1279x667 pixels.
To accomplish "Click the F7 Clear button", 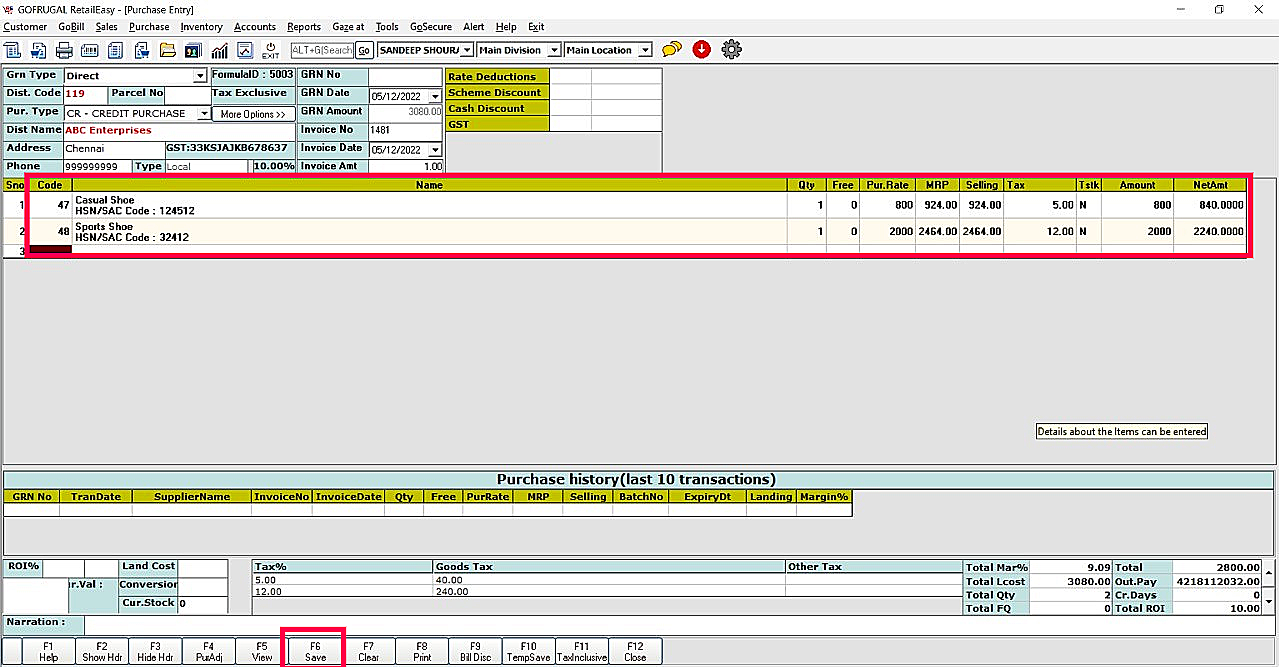I will pos(369,651).
